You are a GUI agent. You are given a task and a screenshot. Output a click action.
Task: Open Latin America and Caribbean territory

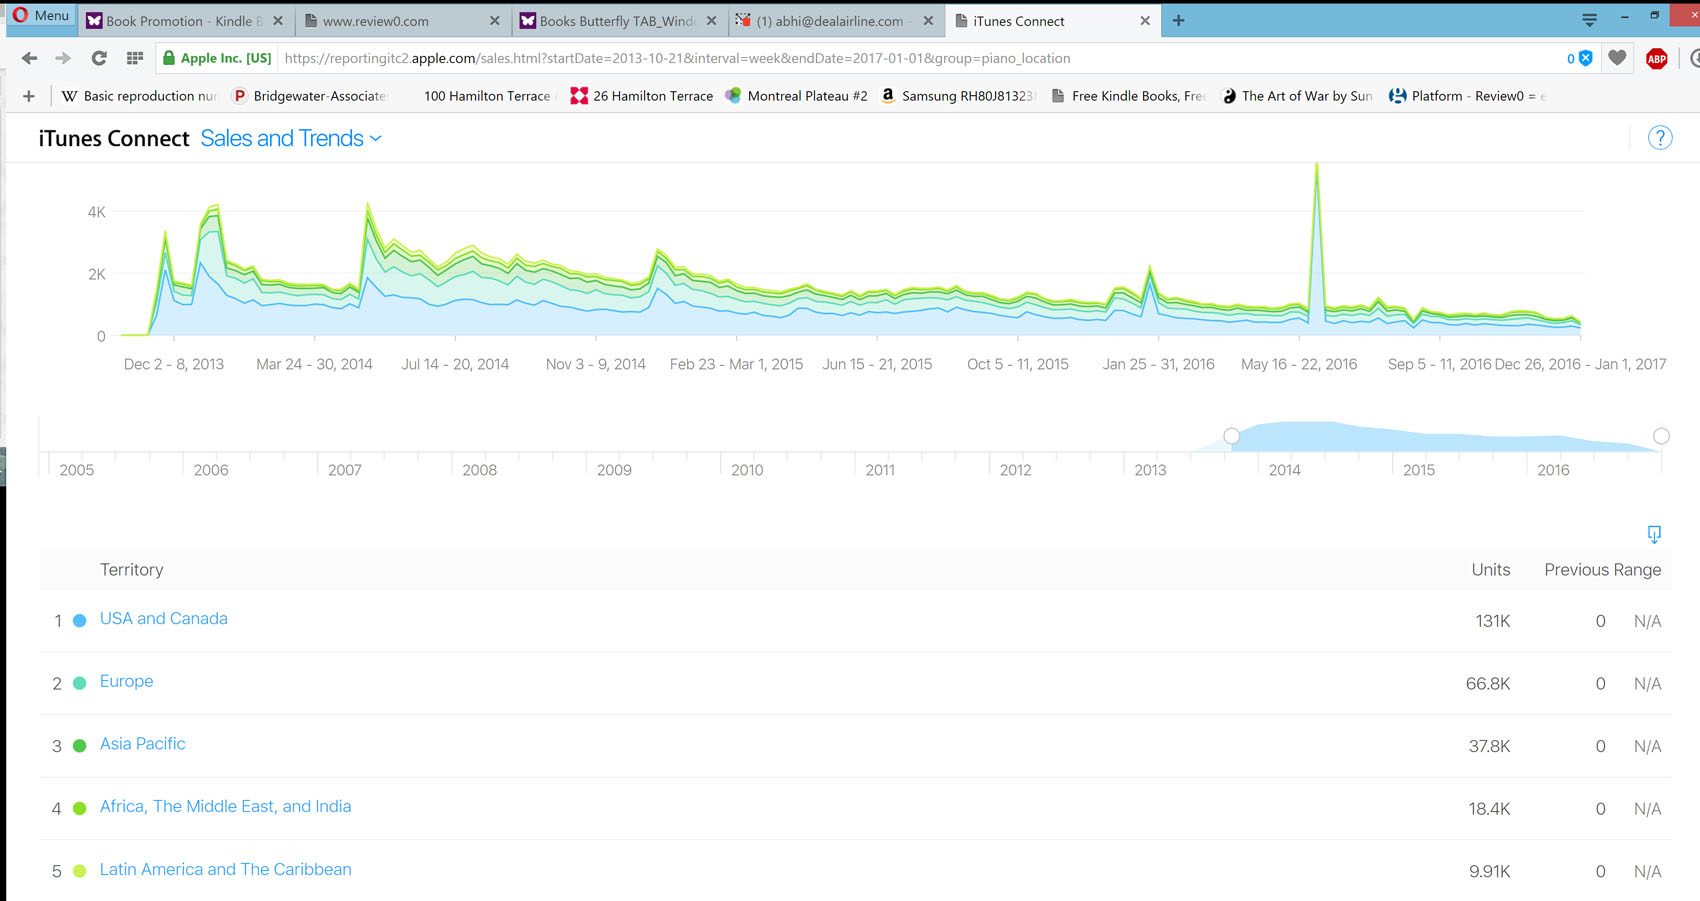click(x=225, y=869)
